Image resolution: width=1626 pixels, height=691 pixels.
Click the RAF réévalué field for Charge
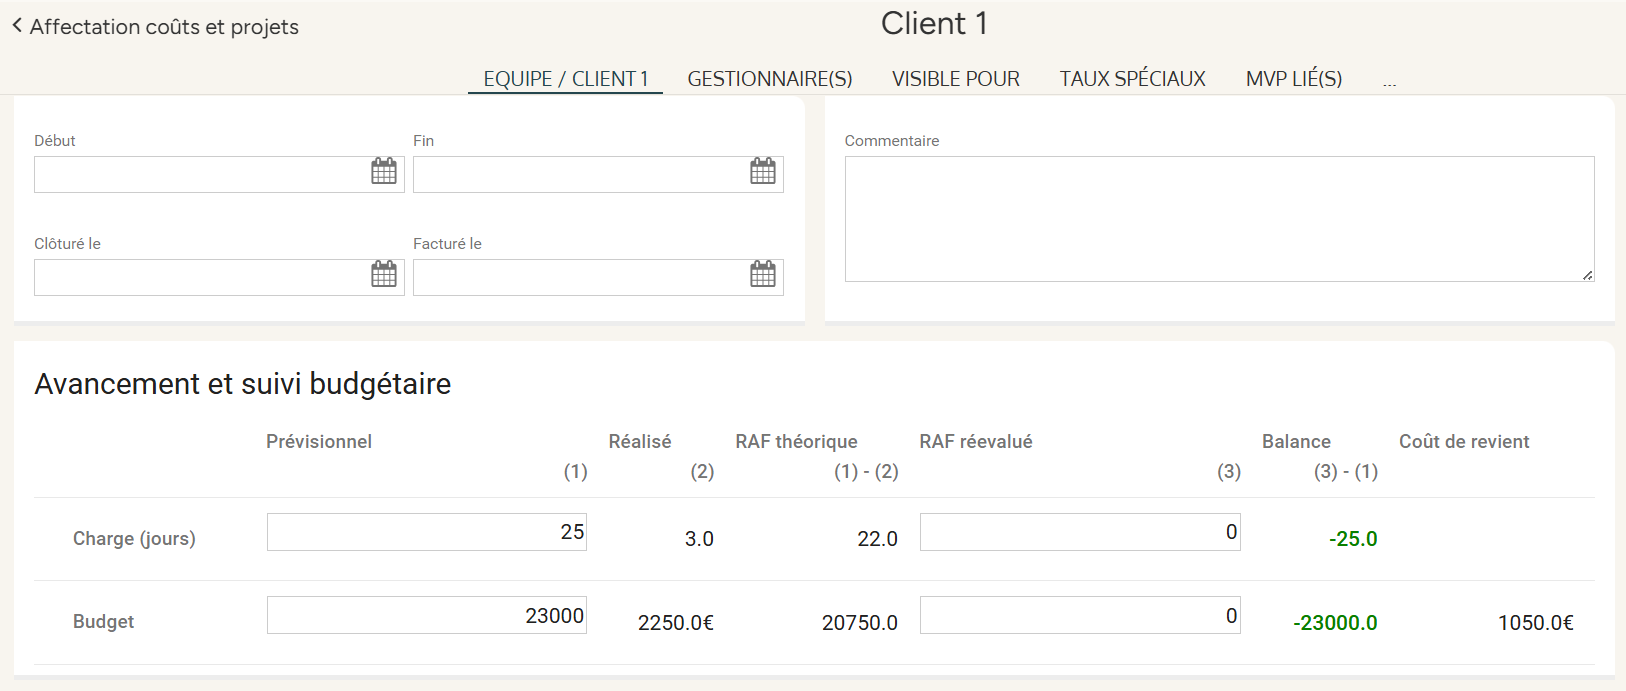[x=1079, y=532]
